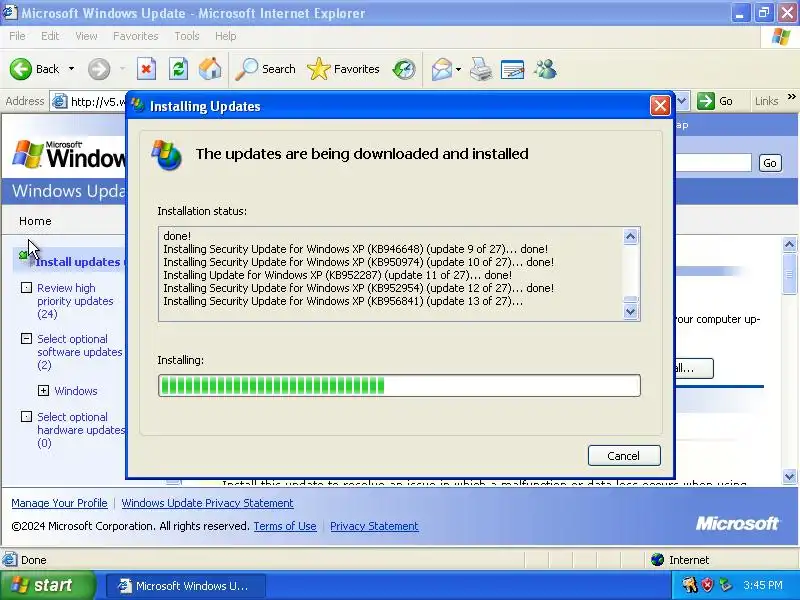The height and width of the screenshot is (600, 800).
Task: Click Home in Windows Update sidebar
Action: coord(35,221)
